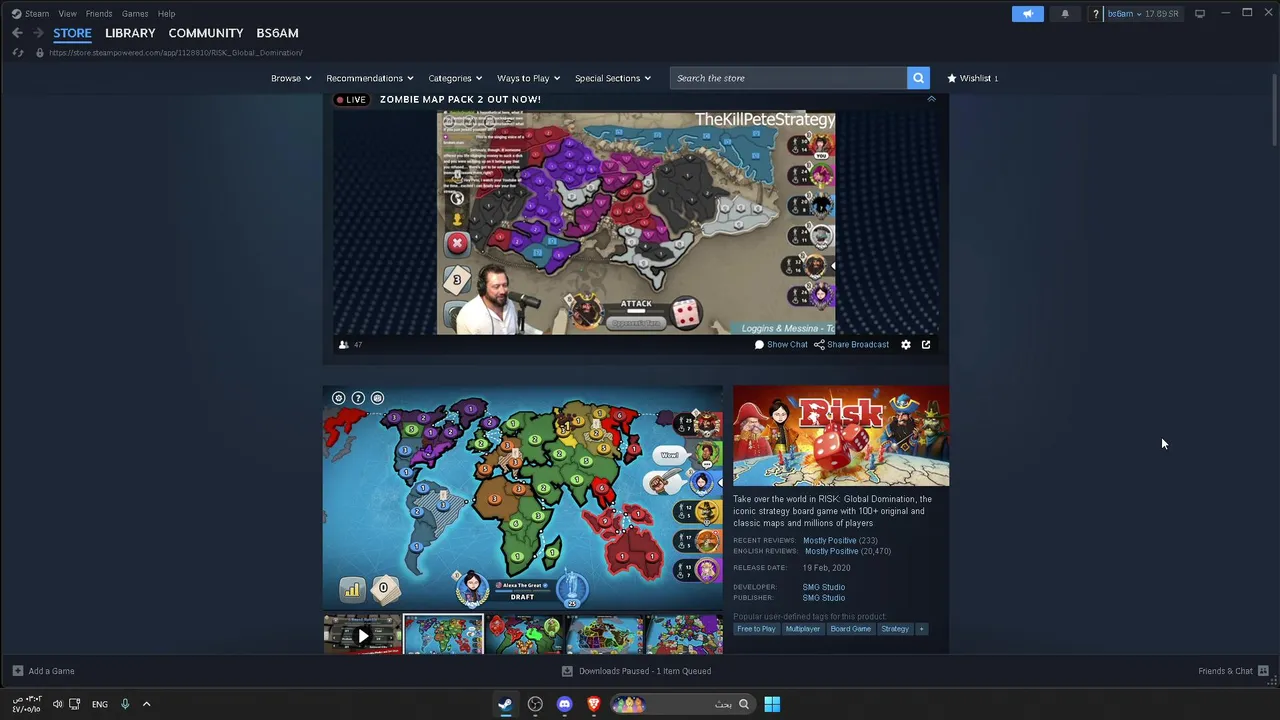Click the taskbar search box
This screenshot has height=720, width=1280.
click(x=683, y=704)
